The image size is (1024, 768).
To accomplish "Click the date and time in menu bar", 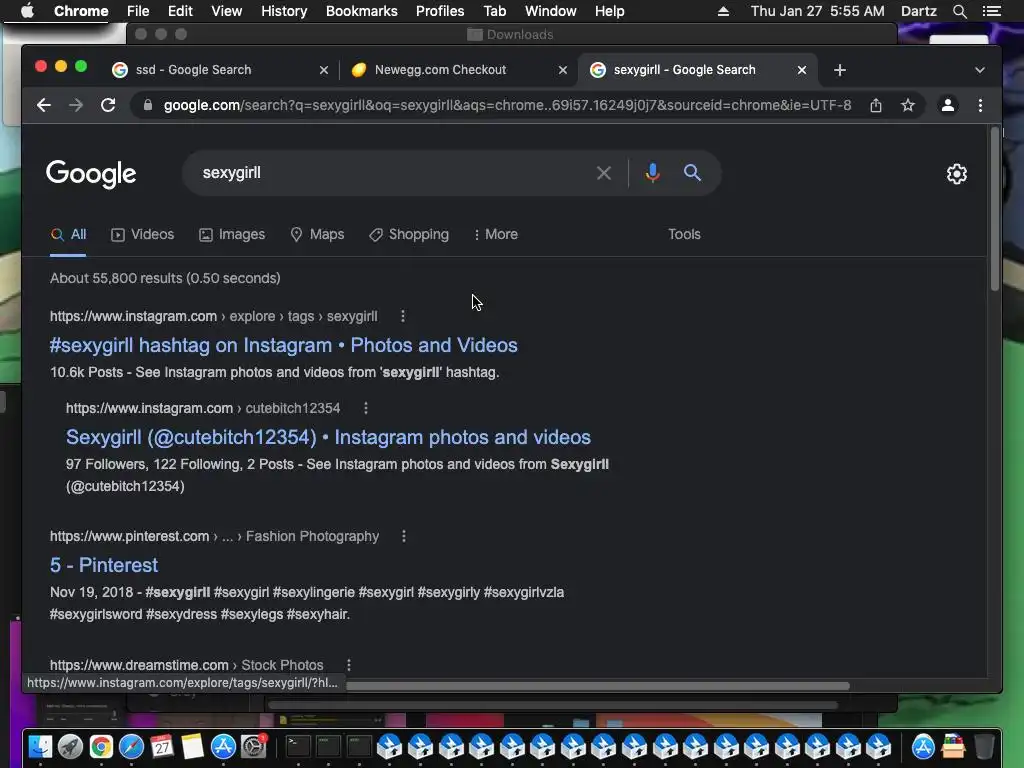I will (x=818, y=11).
